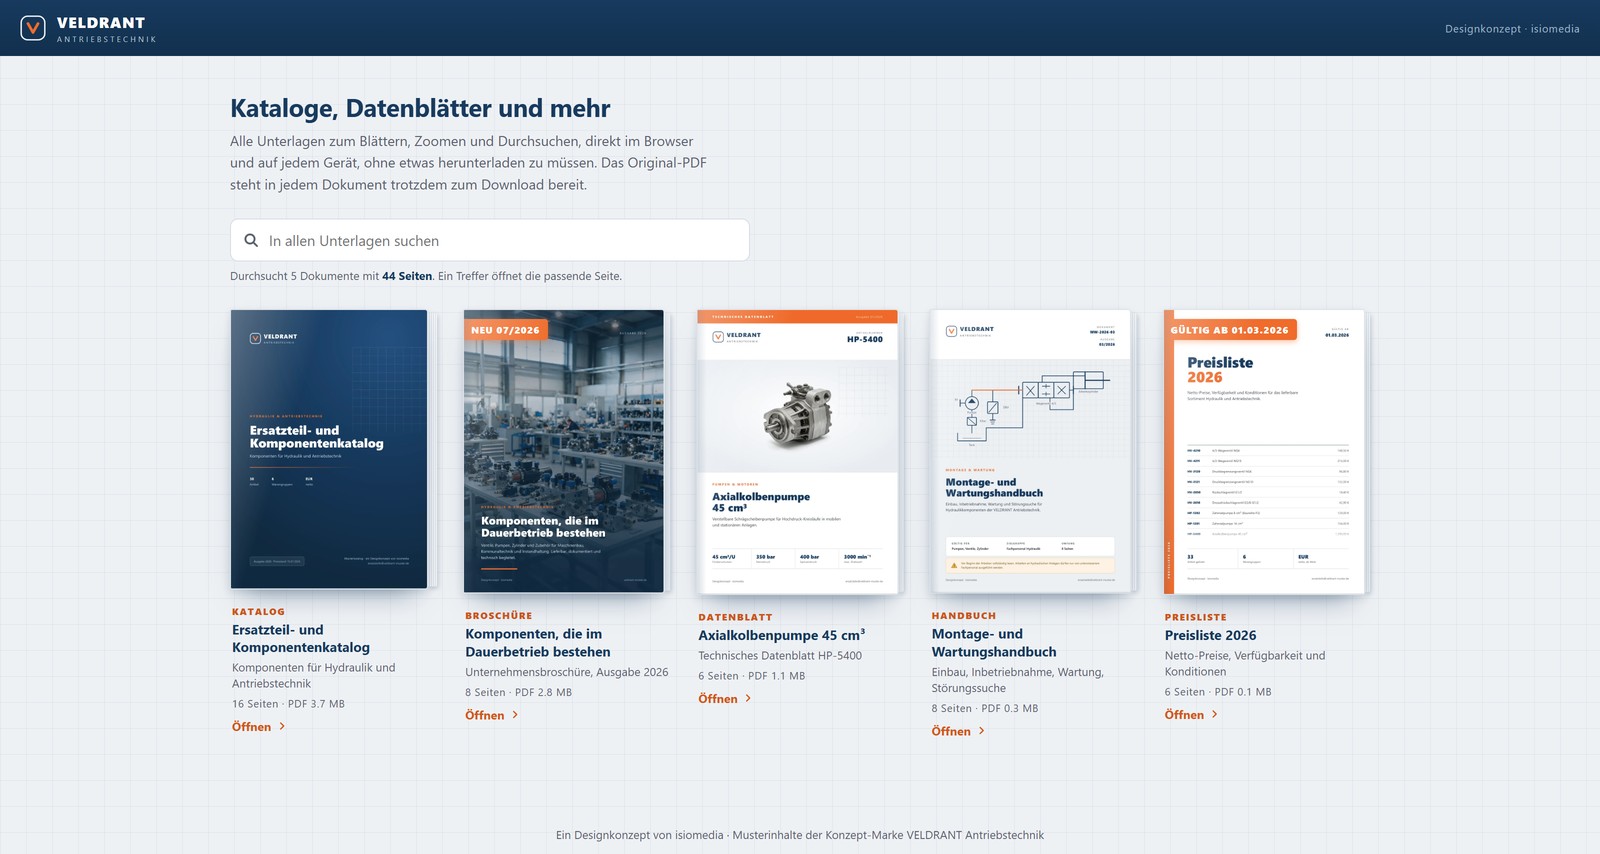Click 'Netto-Preise, Verfügbarkeit und Konditionen' description

(1244, 664)
